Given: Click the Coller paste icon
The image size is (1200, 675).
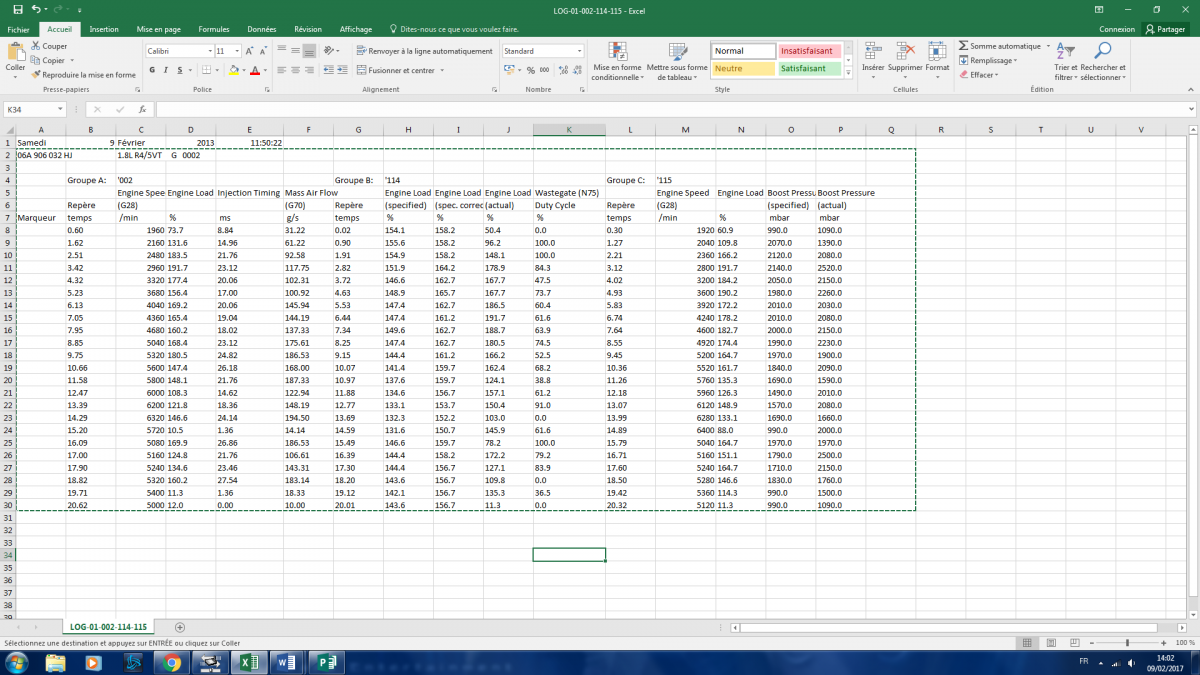Looking at the screenshot, I should click(15, 53).
